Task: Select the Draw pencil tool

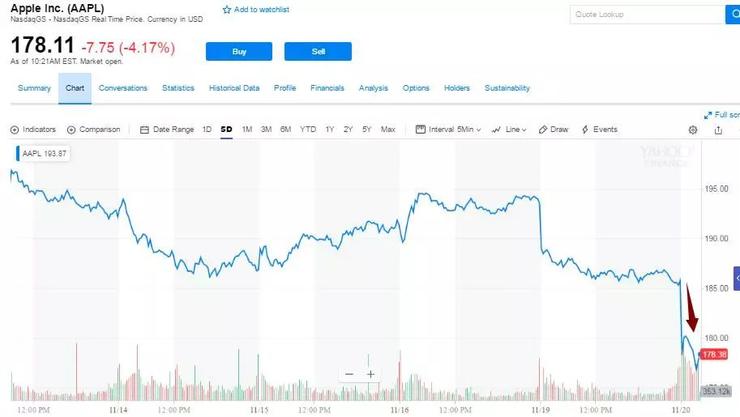Action: (553, 129)
